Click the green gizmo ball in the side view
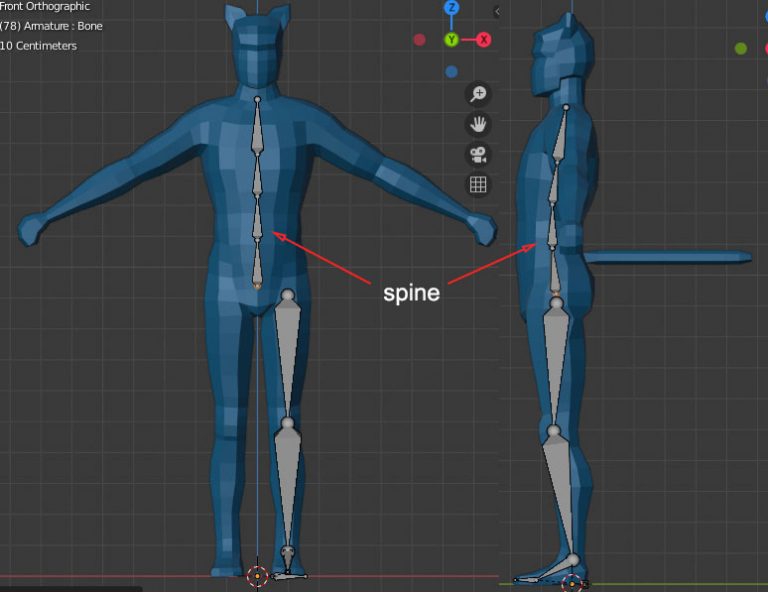 (741, 48)
